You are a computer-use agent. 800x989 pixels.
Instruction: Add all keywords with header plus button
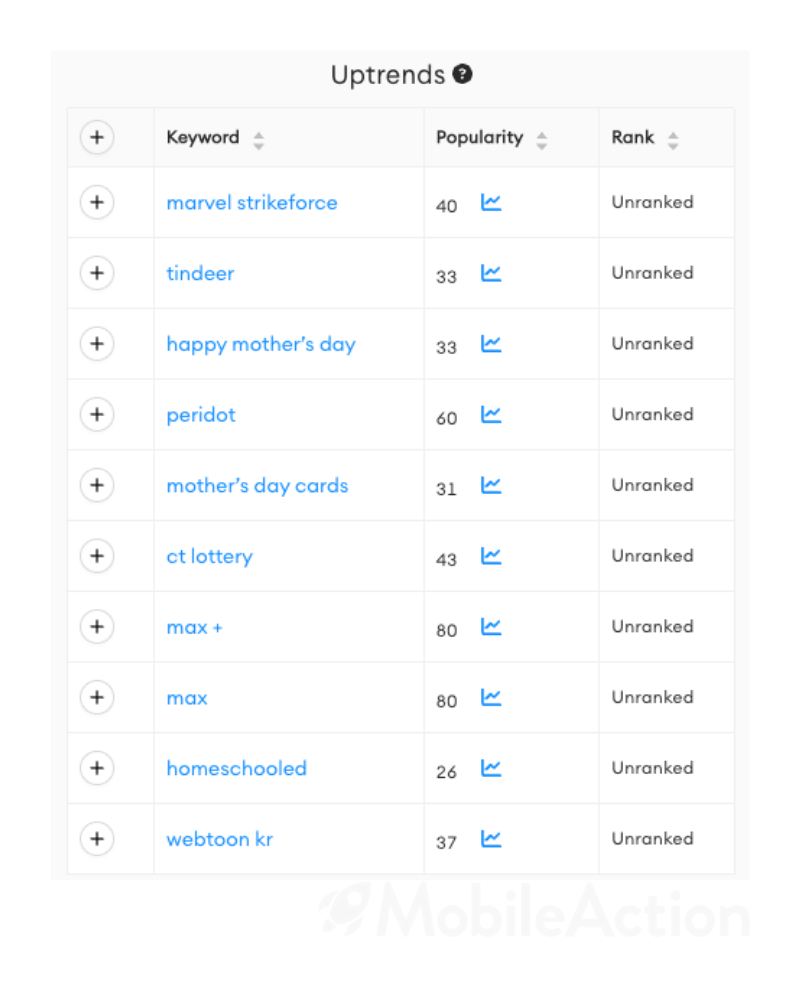(x=97, y=138)
